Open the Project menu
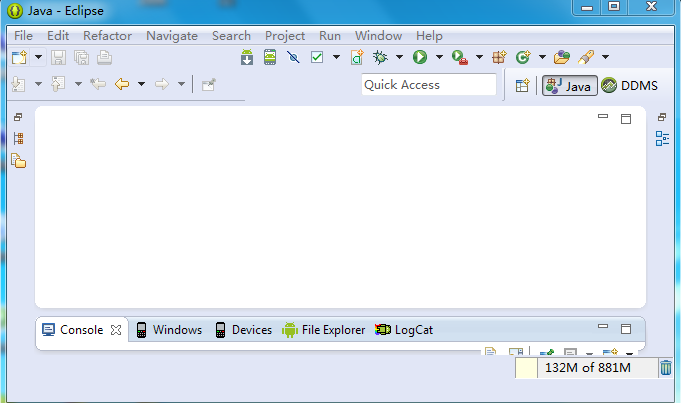Image resolution: width=681 pixels, height=403 pixels. (x=285, y=36)
